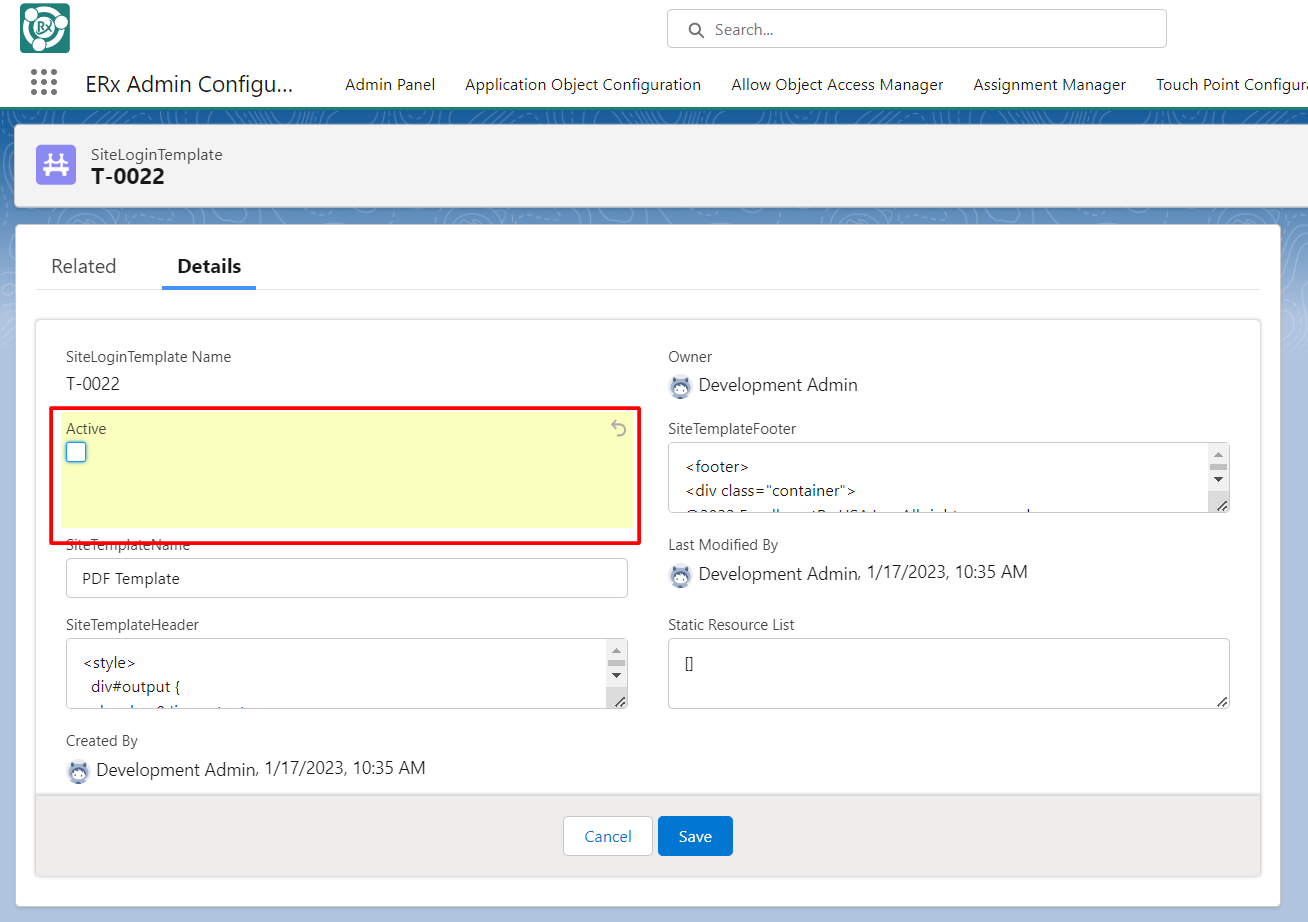1308x922 pixels.
Task: Toggle the Active checkbox
Action: click(x=77, y=452)
